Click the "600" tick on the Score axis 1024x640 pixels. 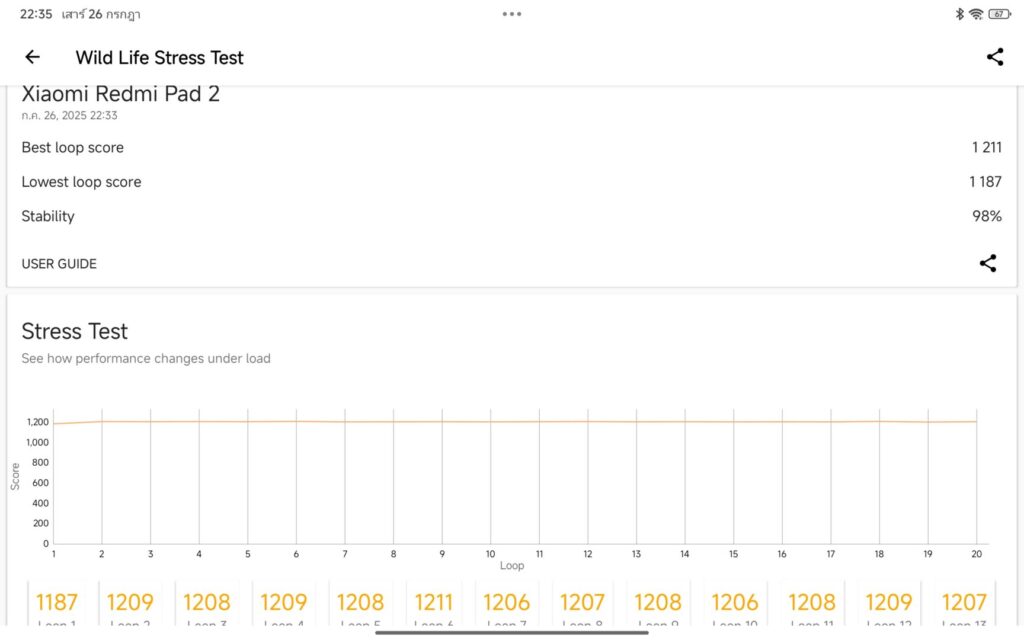40,483
